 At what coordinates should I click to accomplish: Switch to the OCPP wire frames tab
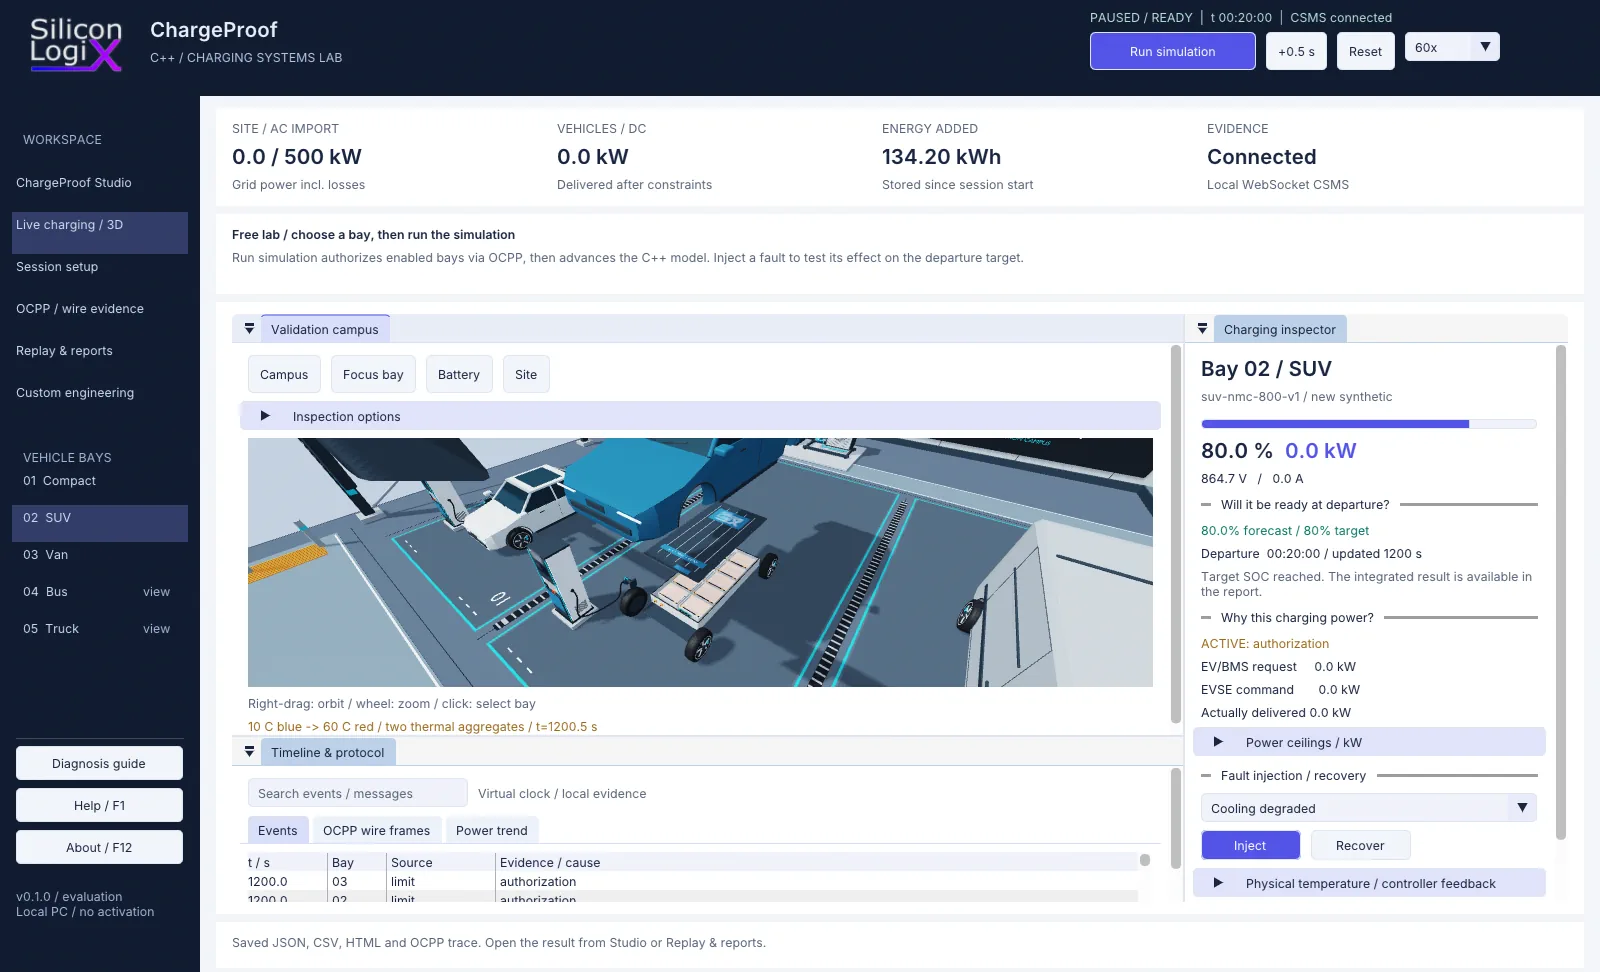click(376, 831)
